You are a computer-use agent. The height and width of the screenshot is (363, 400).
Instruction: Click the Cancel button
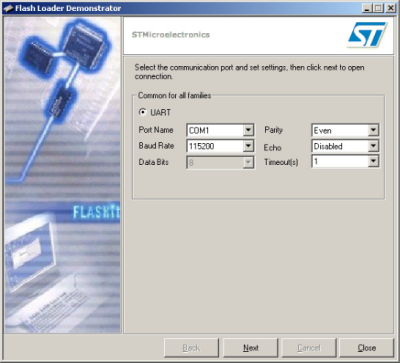point(309,348)
